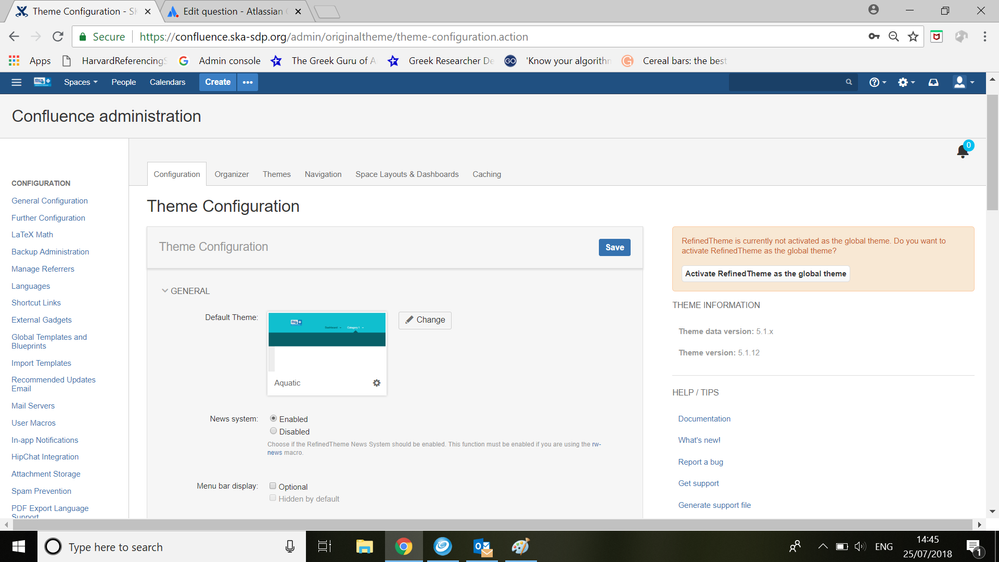Show hidden tray icons chevron

[823, 547]
